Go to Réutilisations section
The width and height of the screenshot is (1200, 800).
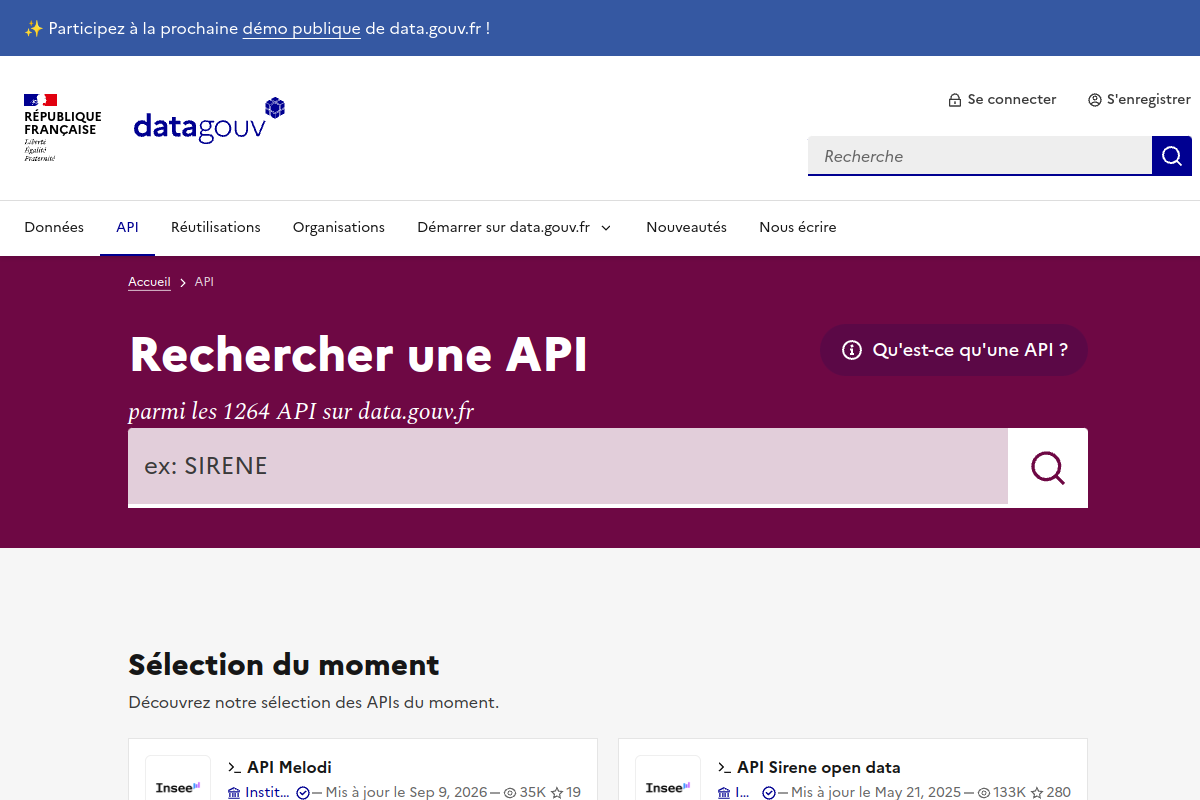216,227
